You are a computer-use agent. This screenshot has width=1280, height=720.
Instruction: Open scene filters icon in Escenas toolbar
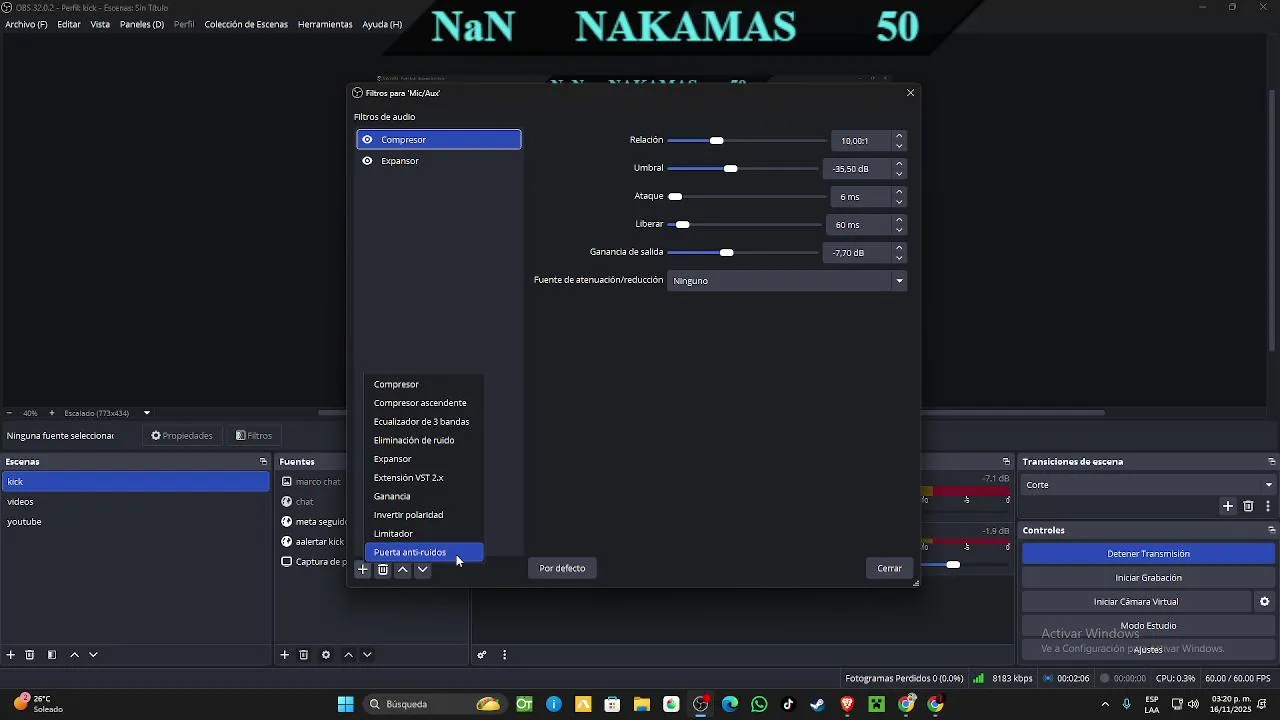tap(52, 655)
